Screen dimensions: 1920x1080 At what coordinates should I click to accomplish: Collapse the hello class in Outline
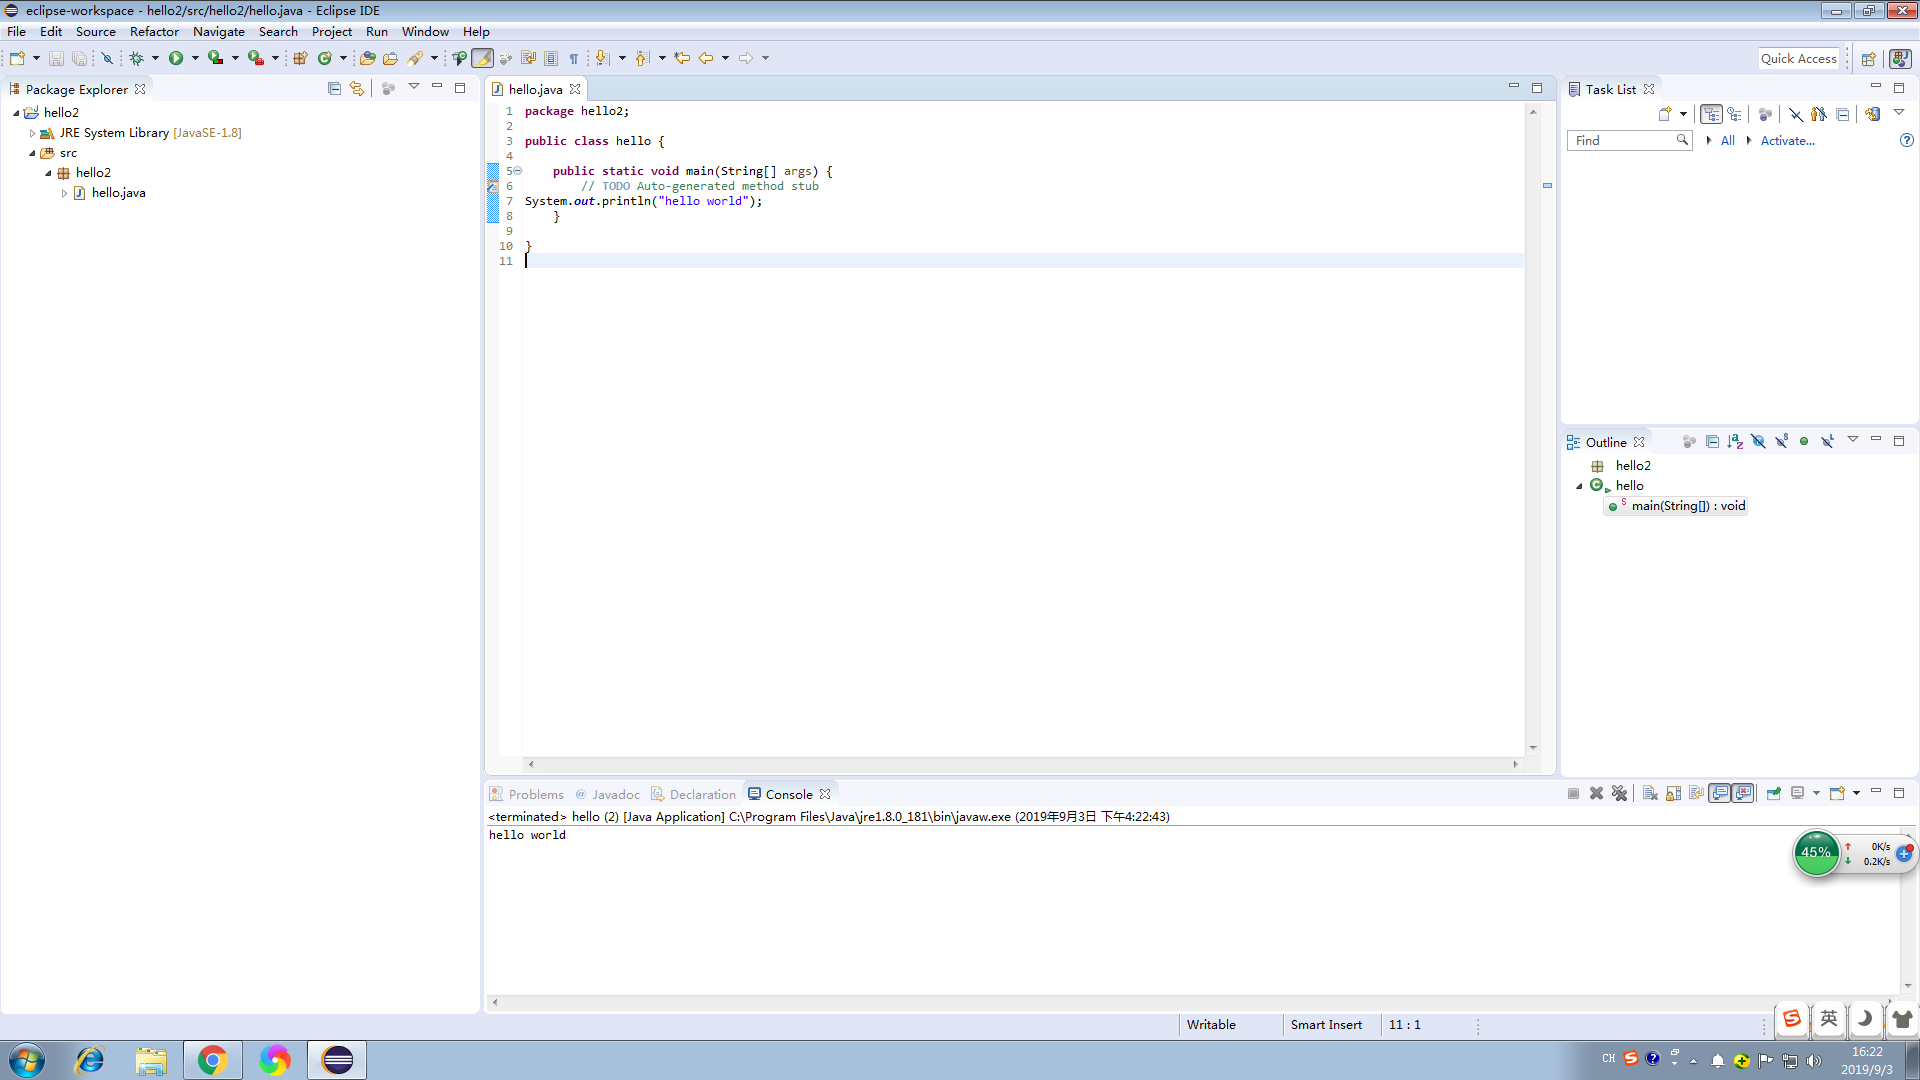pos(1580,486)
